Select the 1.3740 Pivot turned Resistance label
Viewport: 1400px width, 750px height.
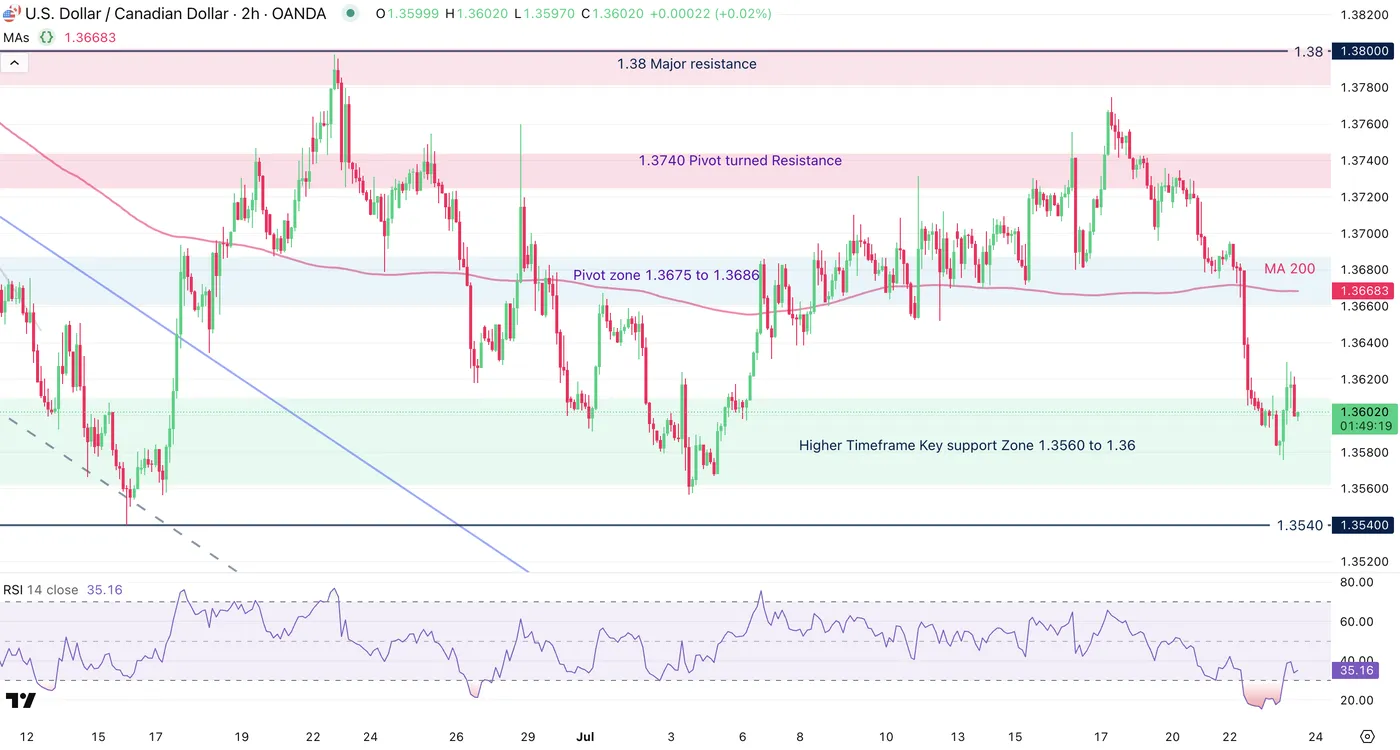(740, 160)
